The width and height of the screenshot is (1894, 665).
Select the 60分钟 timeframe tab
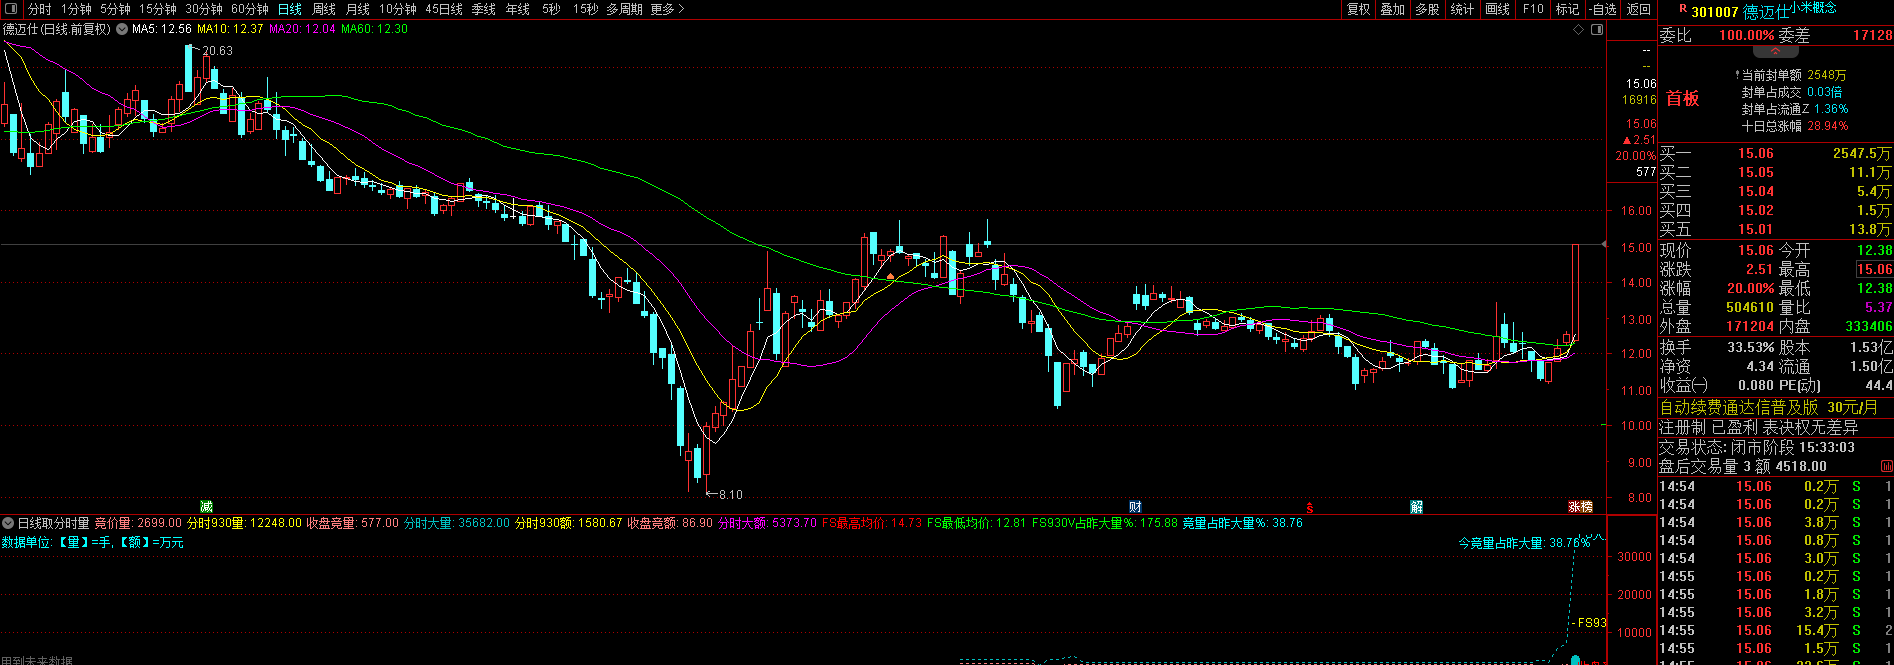[250, 9]
